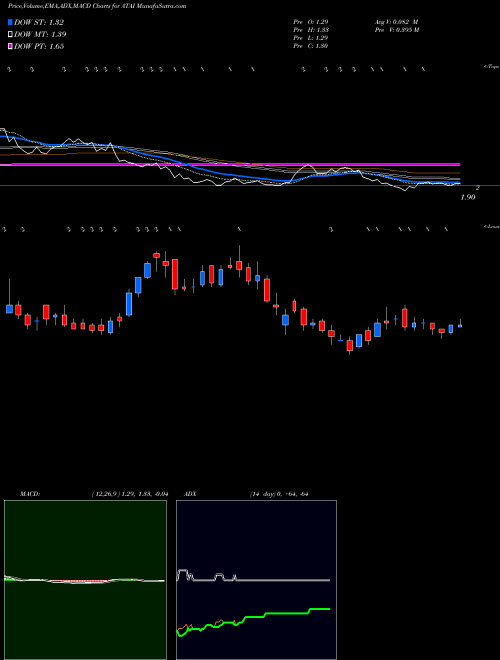Click the white DOW MT legend swatch
This screenshot has width=500, height=660.
point(10,35)
